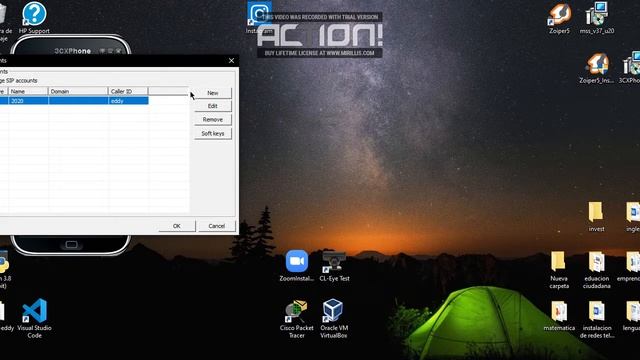Open 3CXPhone installer desktop icon
The height and width of the screenshot is (360, 640).
coord(630,68)
